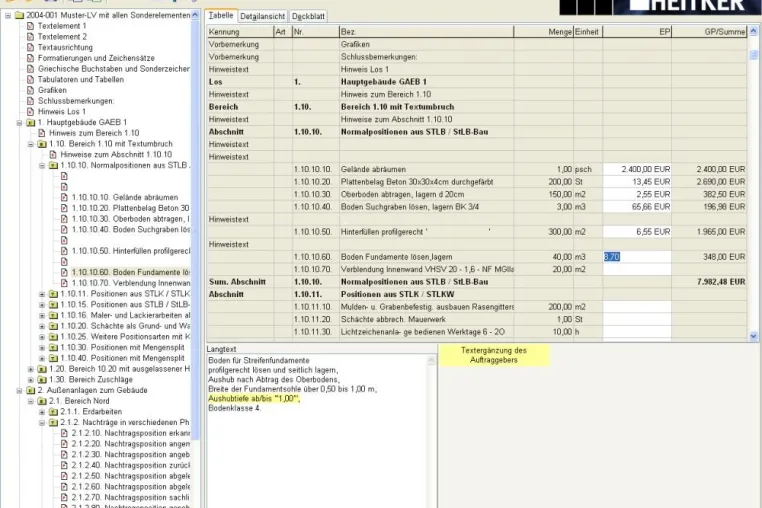Select 1.10.10.70. Verblendung Innenwand tree item
762x508 pixels.
(131, 283)
